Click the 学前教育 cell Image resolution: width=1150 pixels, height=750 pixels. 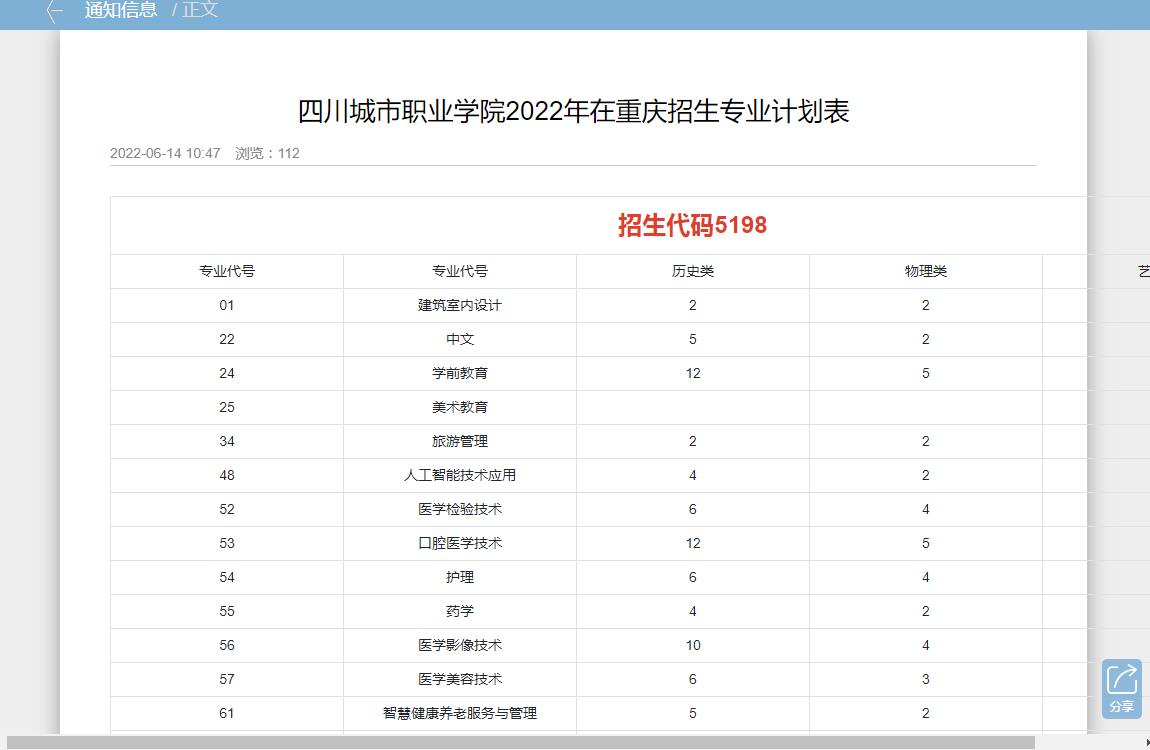click(x=460, y=373)
